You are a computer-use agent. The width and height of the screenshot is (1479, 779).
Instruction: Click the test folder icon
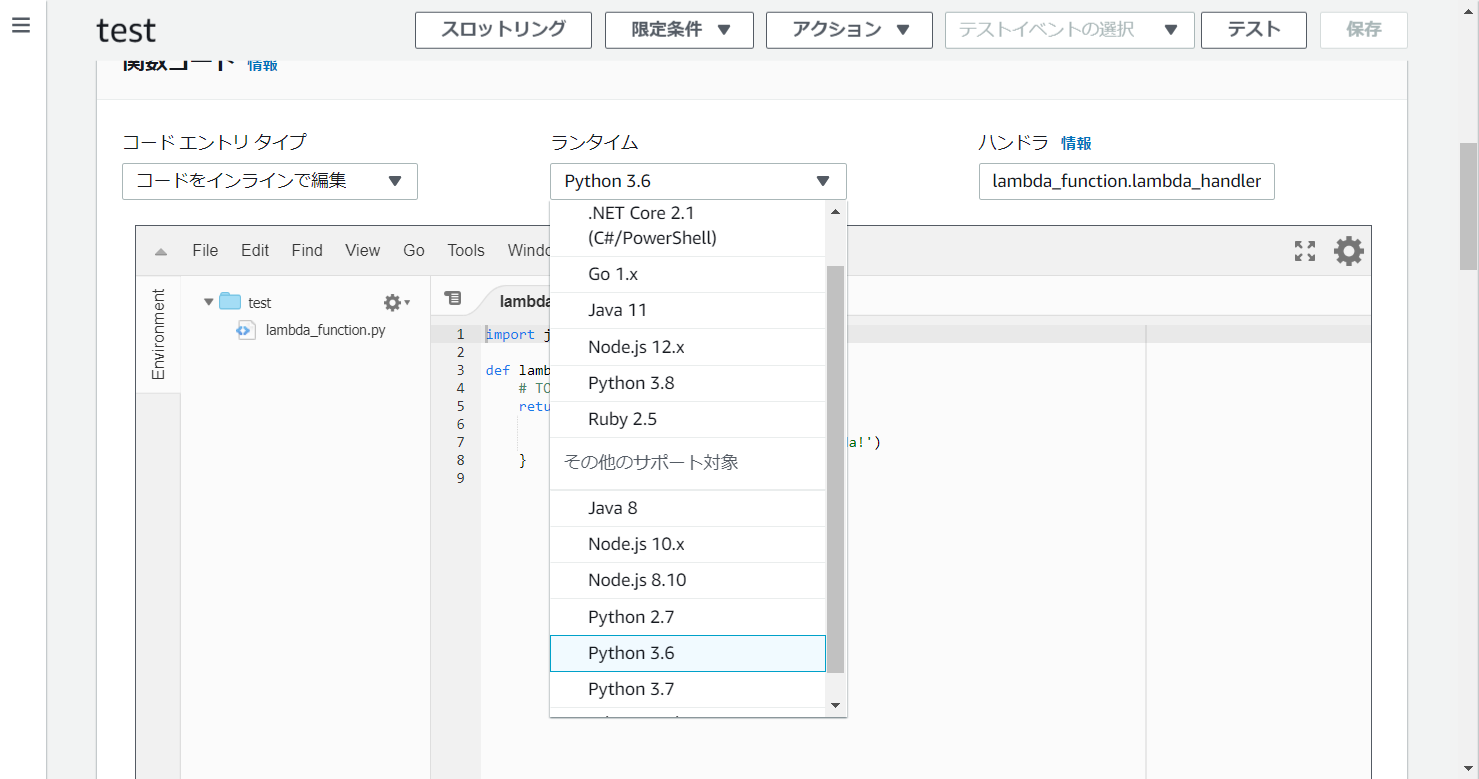click(231, 302)
